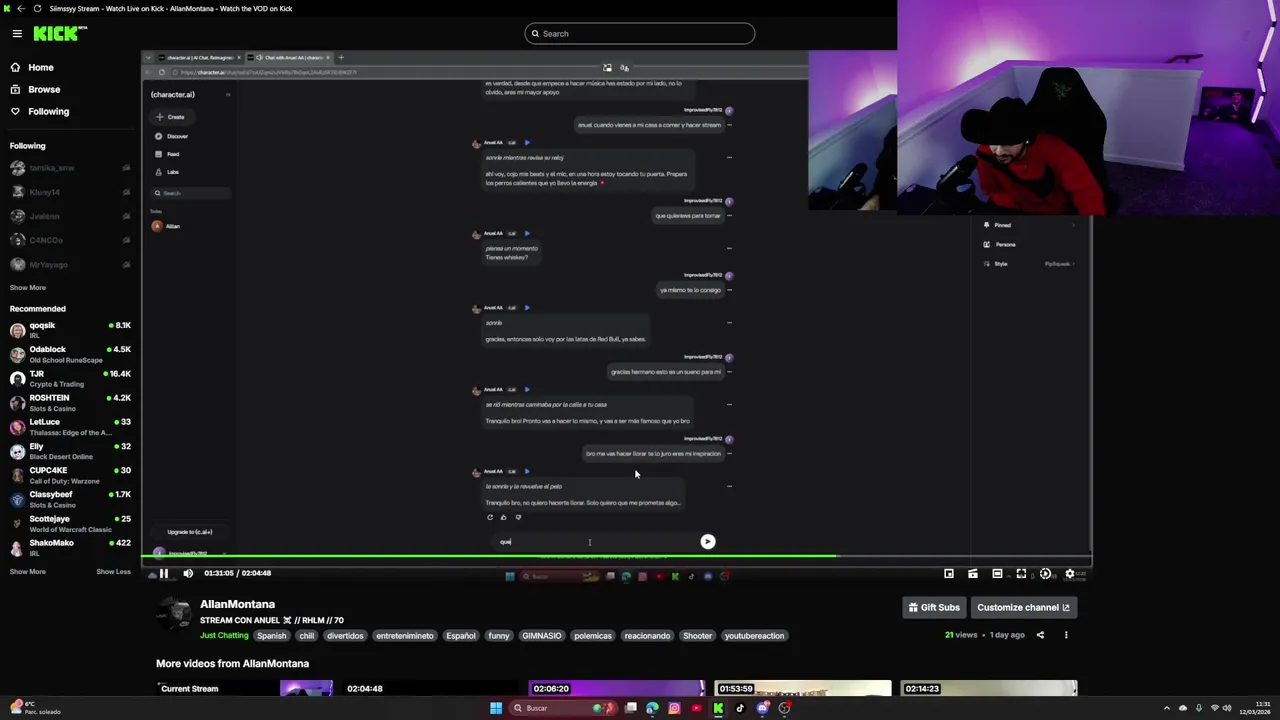The height and width of the screenshot is (720, 1280).
Task: Collapse the list with Show Less
Action: coord(113,572)
